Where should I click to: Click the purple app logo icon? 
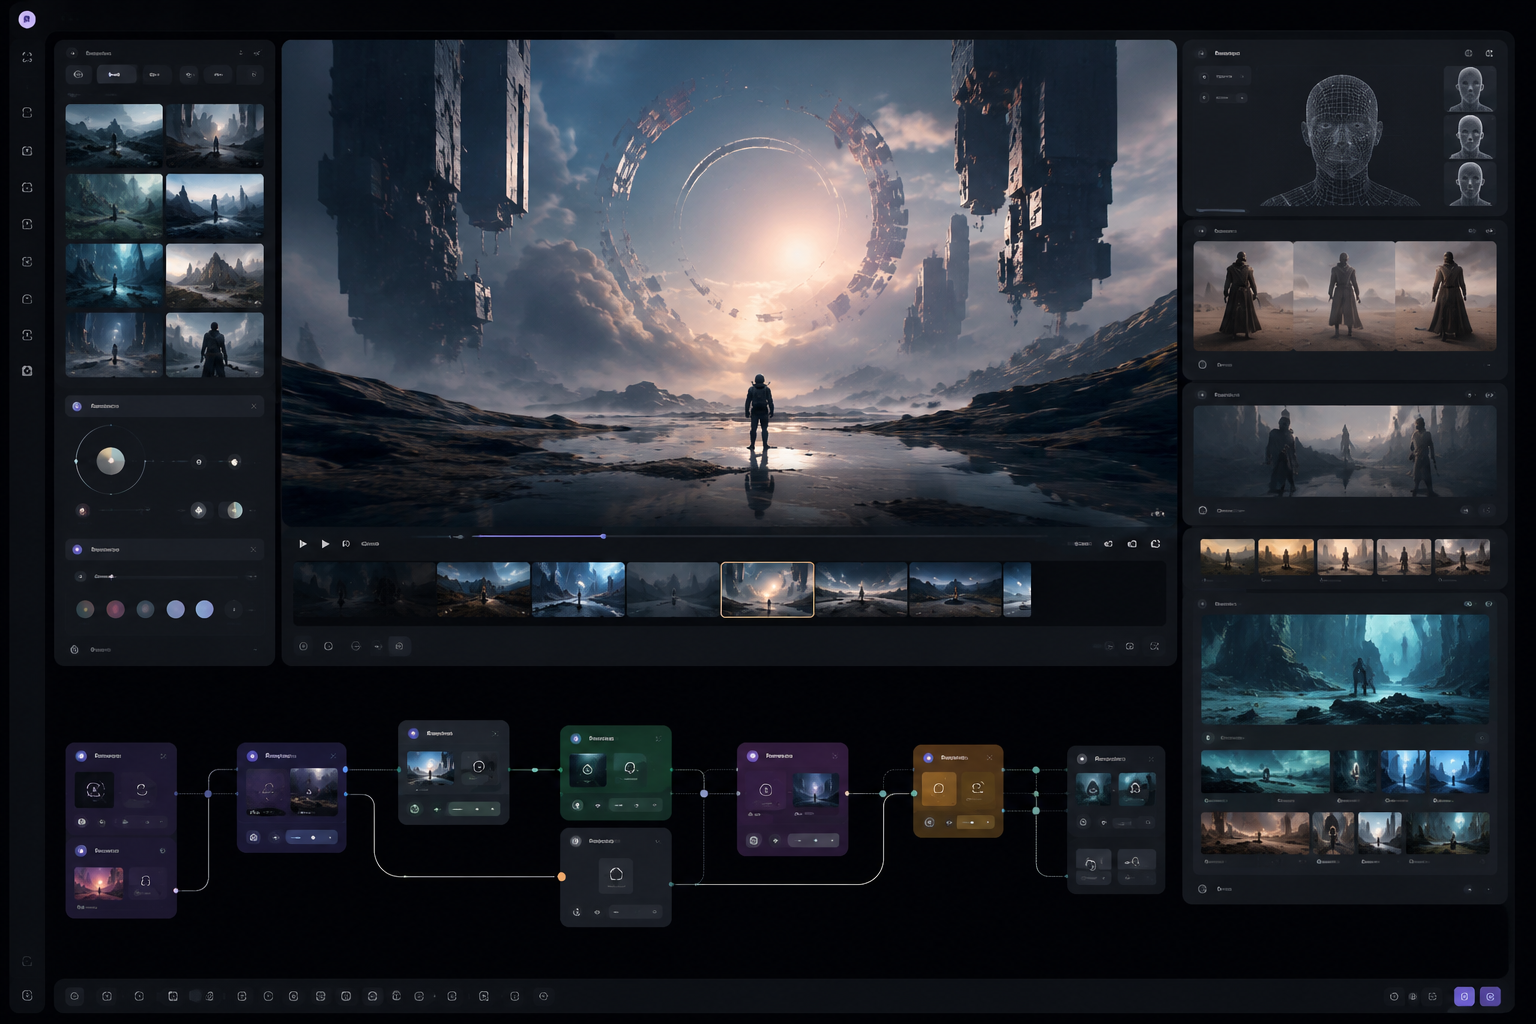(x=27, y=19)
